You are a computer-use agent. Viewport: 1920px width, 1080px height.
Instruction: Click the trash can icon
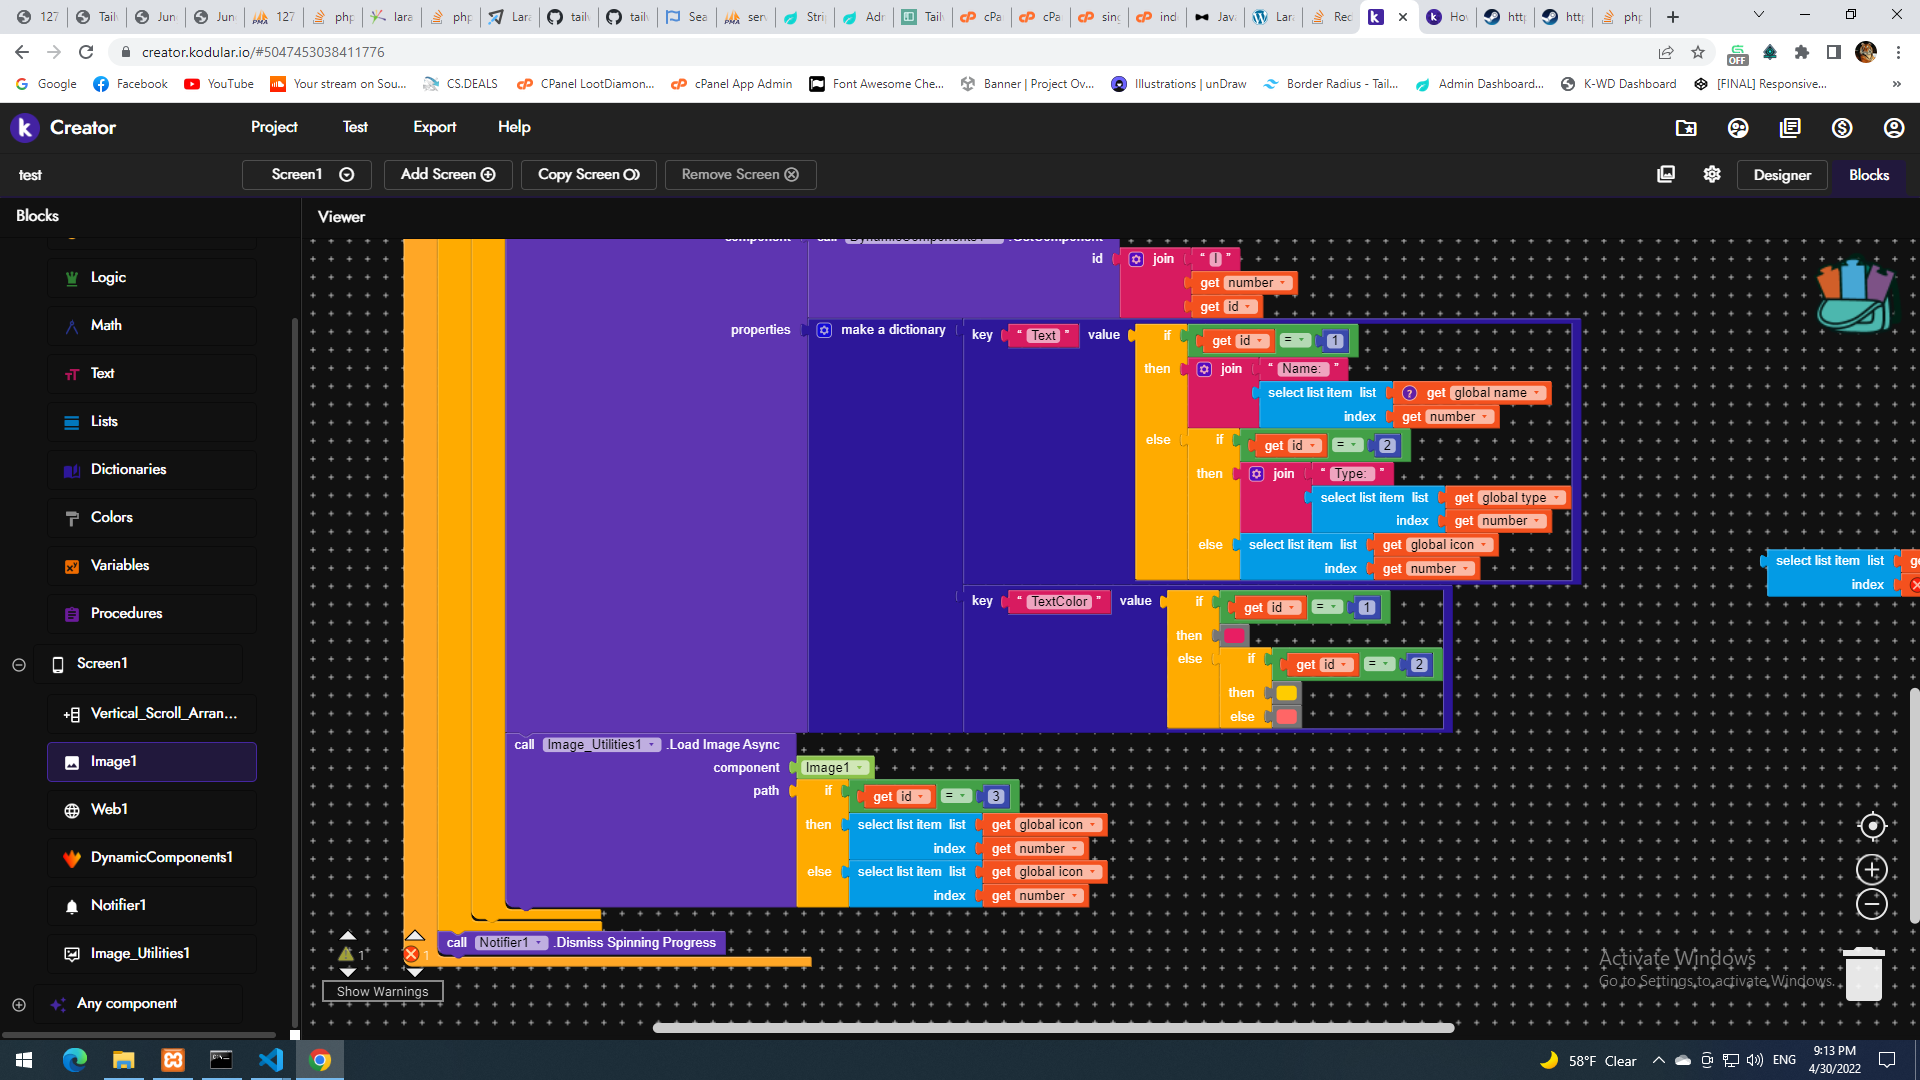(x=1863, y=973)
